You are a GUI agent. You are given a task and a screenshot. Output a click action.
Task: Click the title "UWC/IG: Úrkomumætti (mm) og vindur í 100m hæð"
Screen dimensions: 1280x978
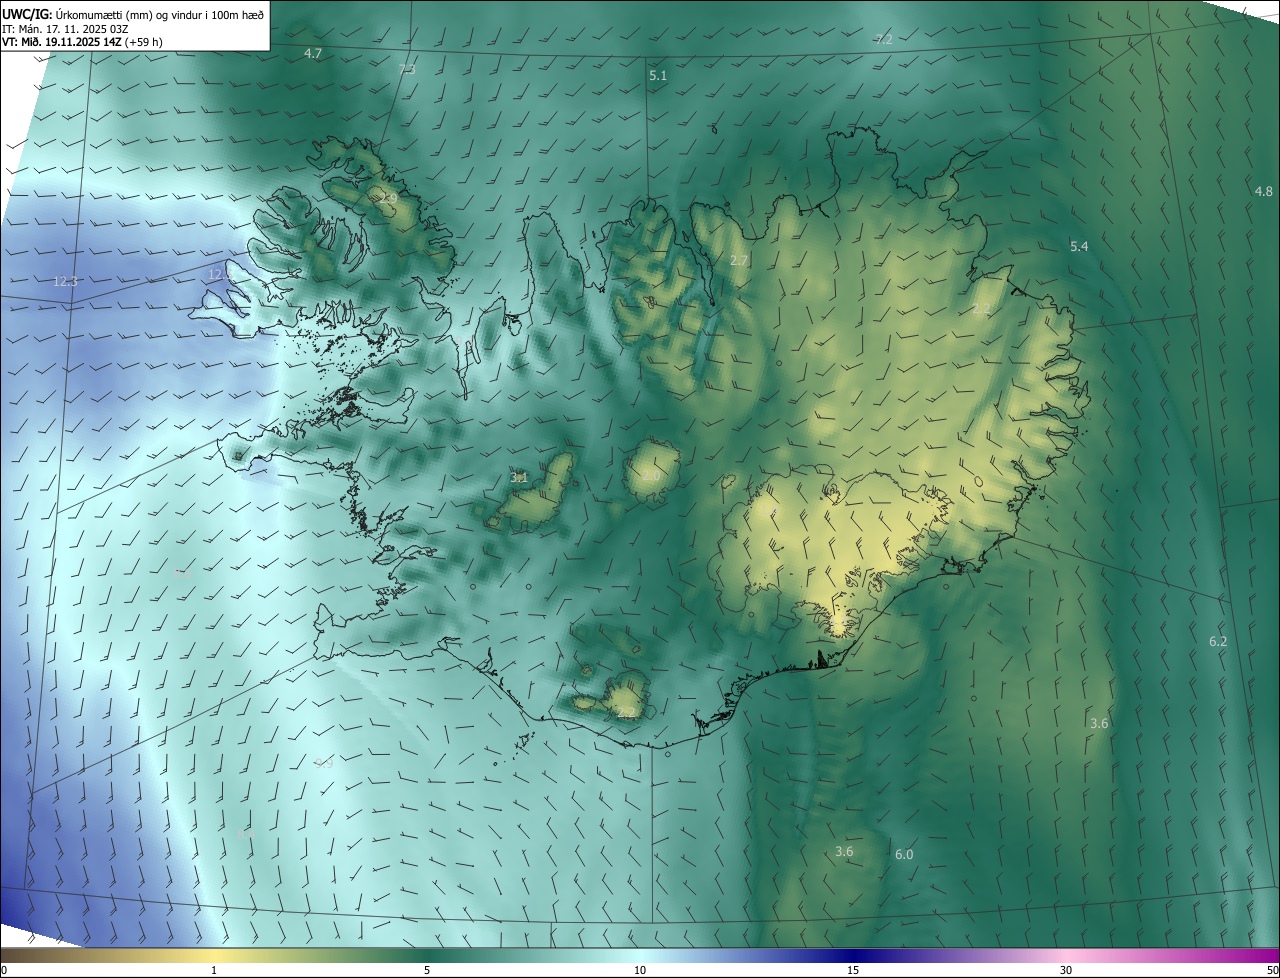pos(133,13)
